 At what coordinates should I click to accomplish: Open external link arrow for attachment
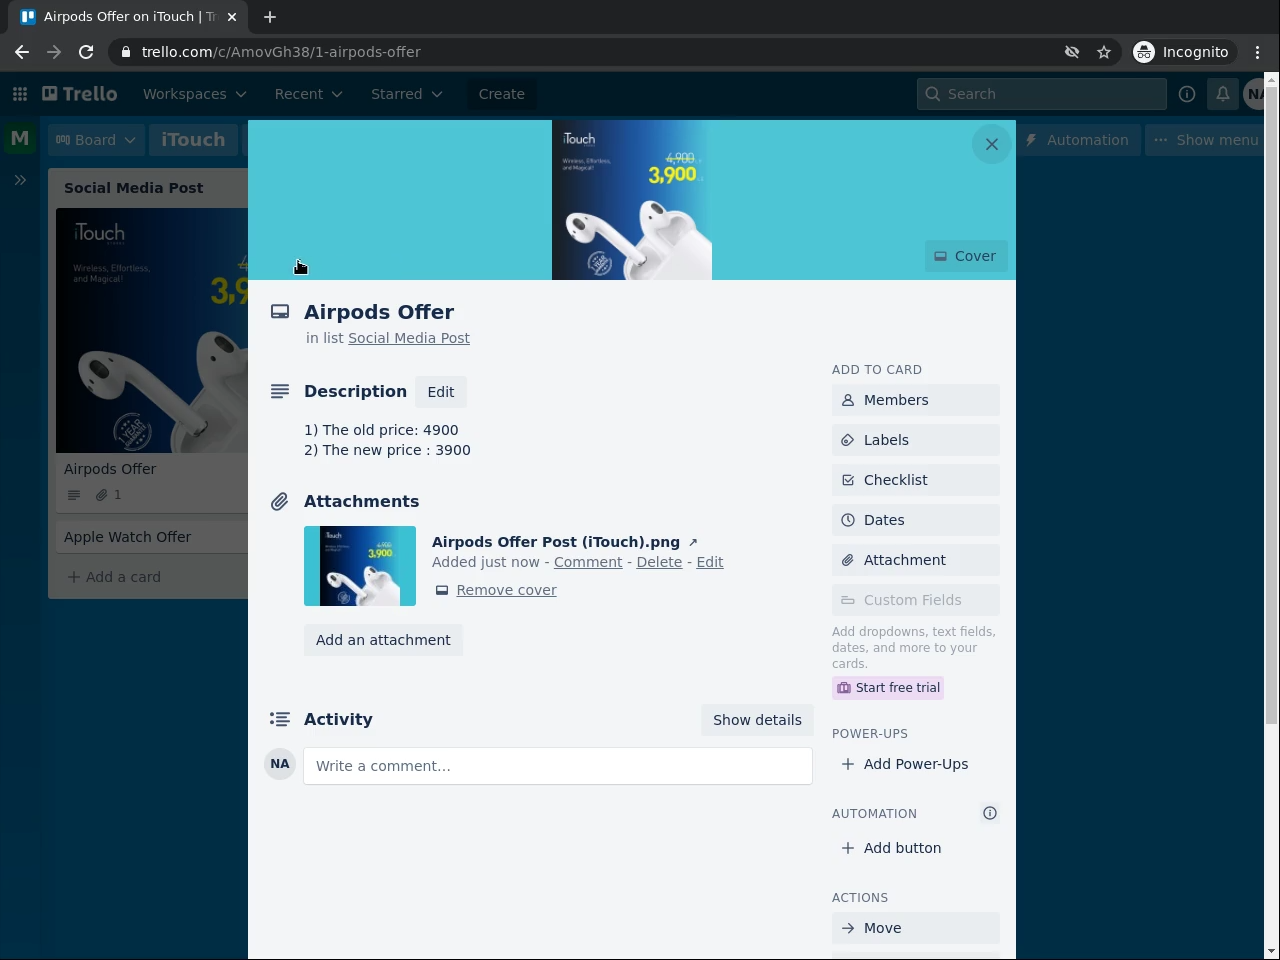click(693, 542)
